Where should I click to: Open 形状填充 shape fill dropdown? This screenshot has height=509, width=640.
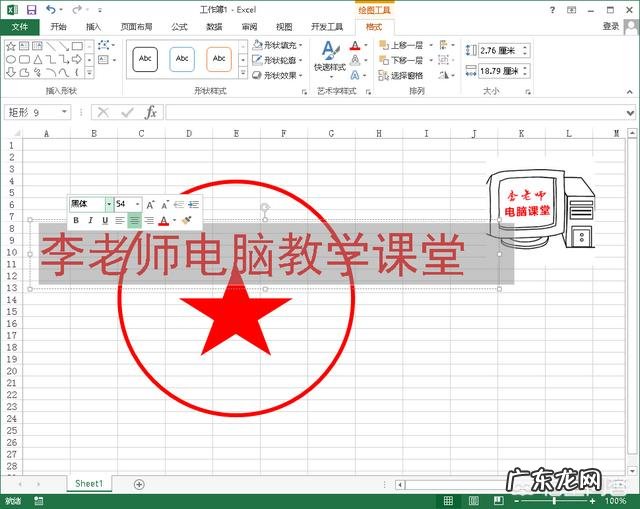(x=278, y=45)
